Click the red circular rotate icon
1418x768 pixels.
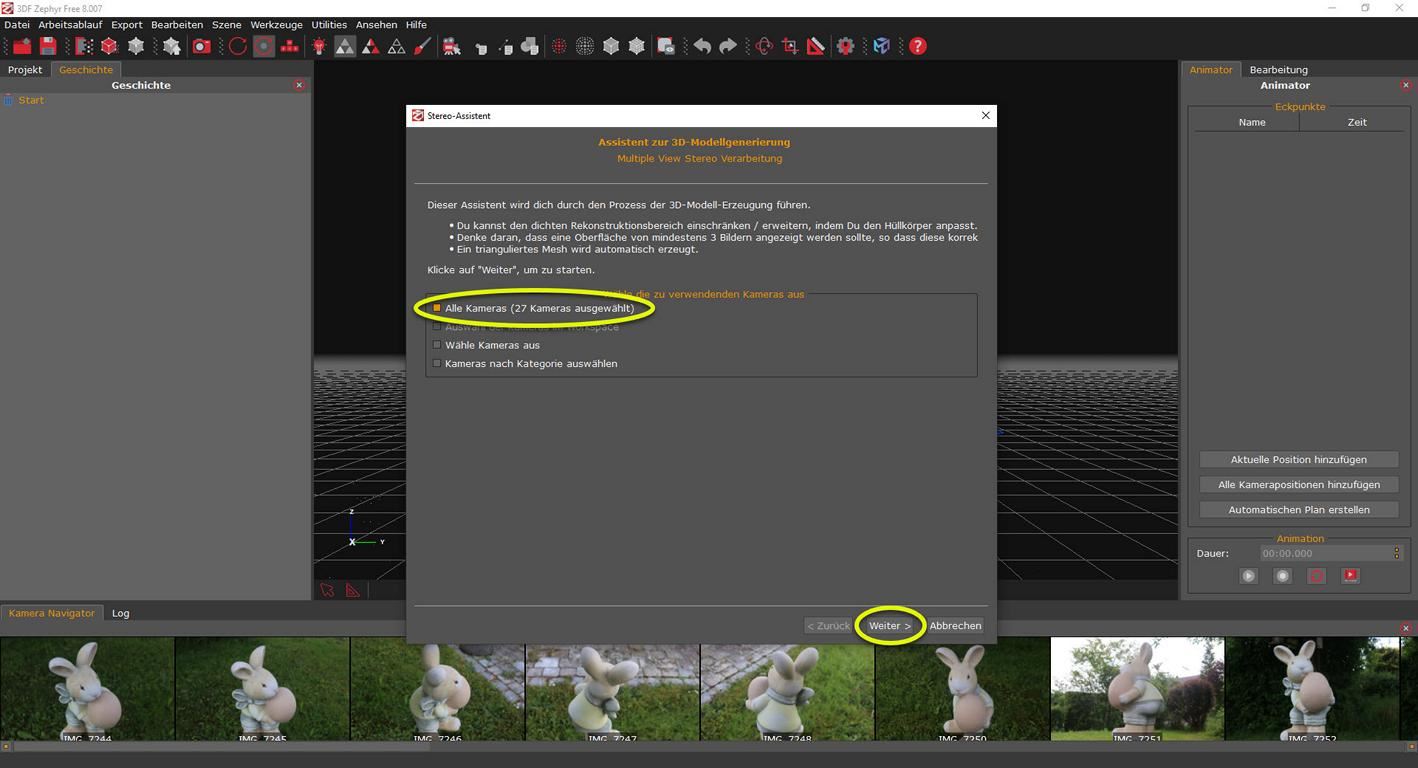pyautogui.click(x=238, y=46)
